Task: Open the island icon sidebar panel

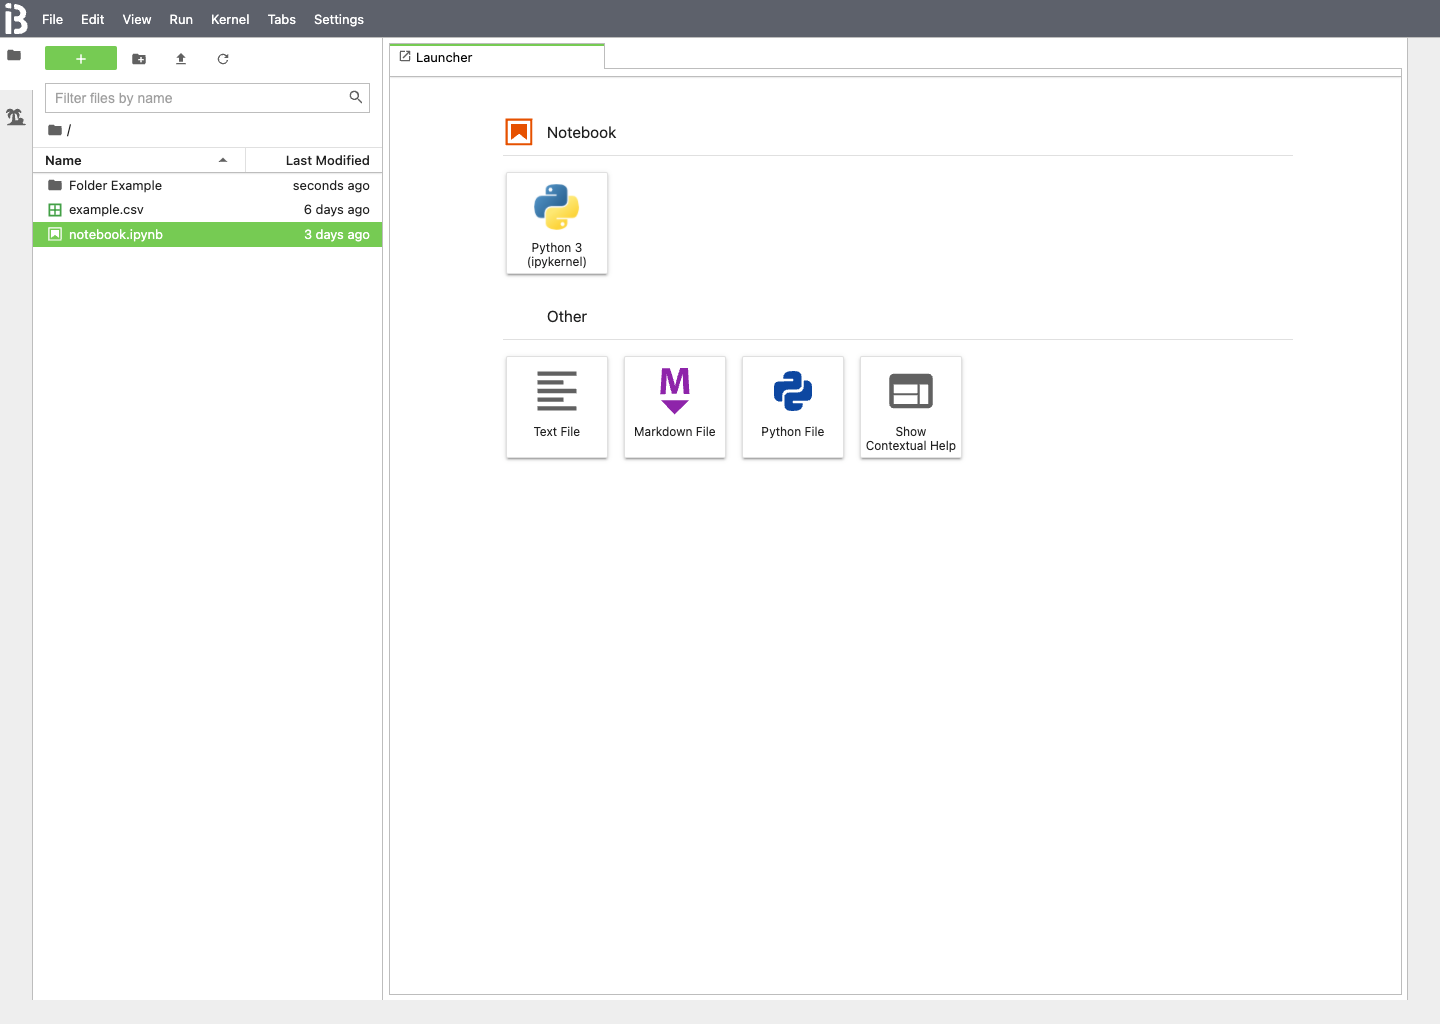Action: pyautogui.click(x=15, y=117)
